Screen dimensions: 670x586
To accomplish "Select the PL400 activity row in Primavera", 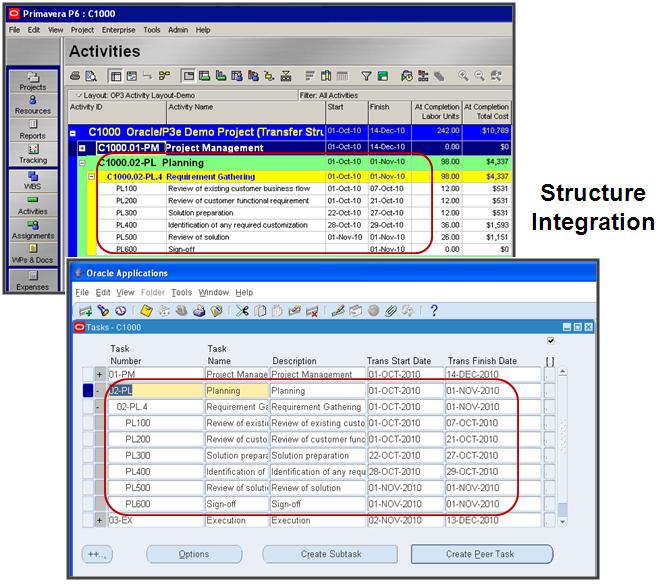I will (x=290, y=225).
